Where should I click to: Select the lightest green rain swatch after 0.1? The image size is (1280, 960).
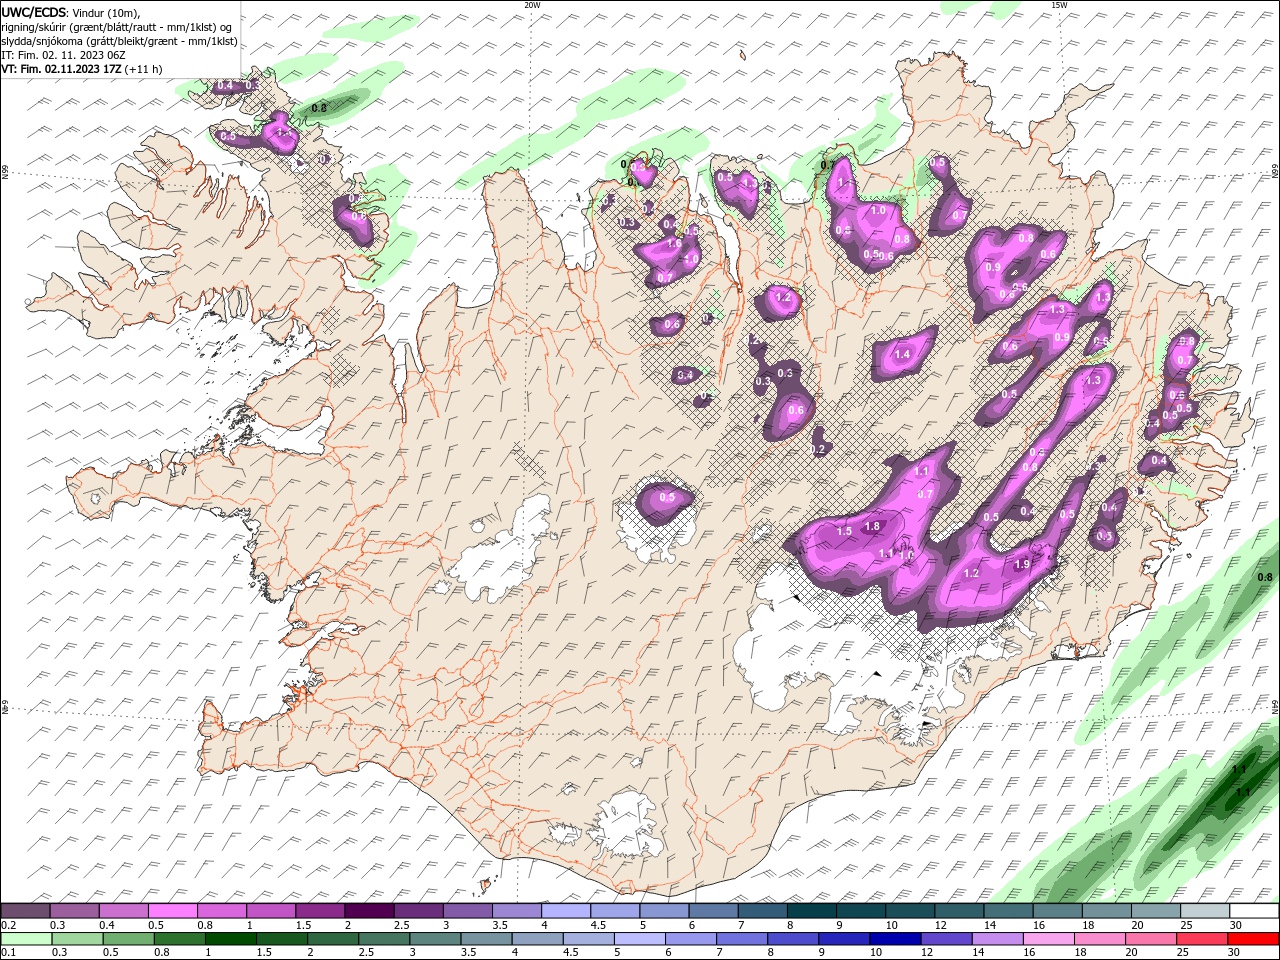pos(26,939)
